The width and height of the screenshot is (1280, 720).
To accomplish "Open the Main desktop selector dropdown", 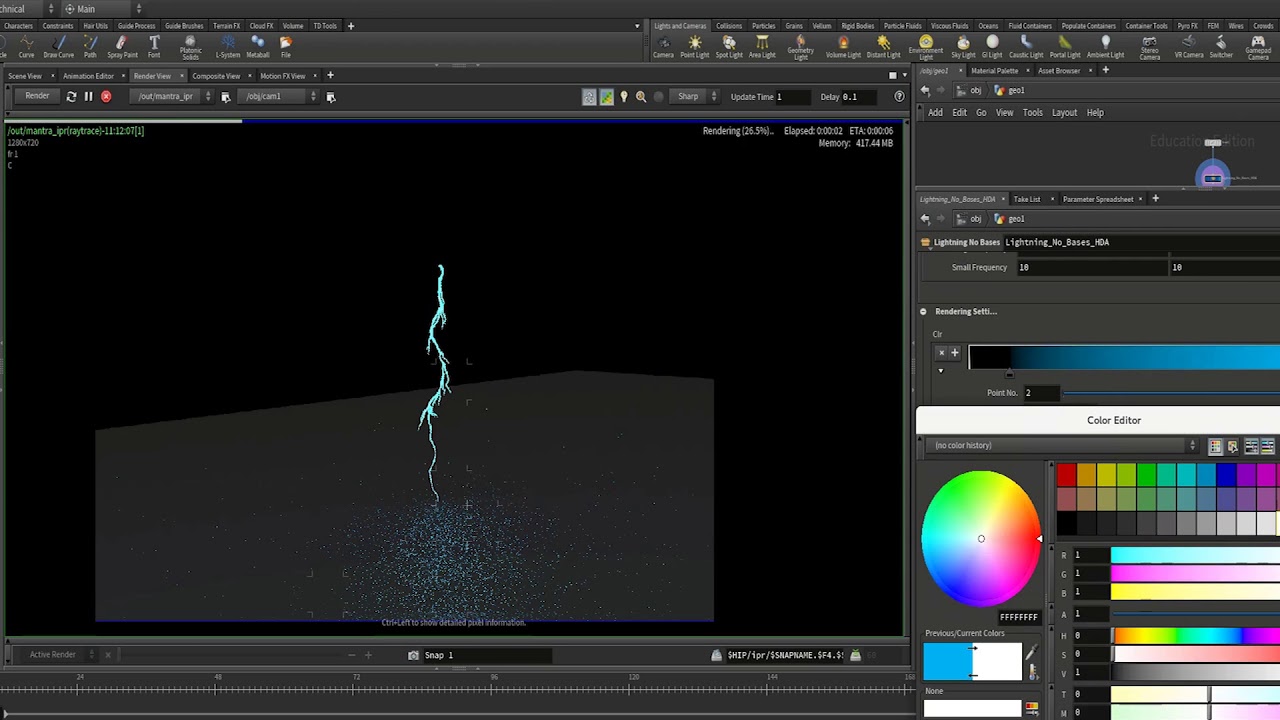I will coord(103,9).
